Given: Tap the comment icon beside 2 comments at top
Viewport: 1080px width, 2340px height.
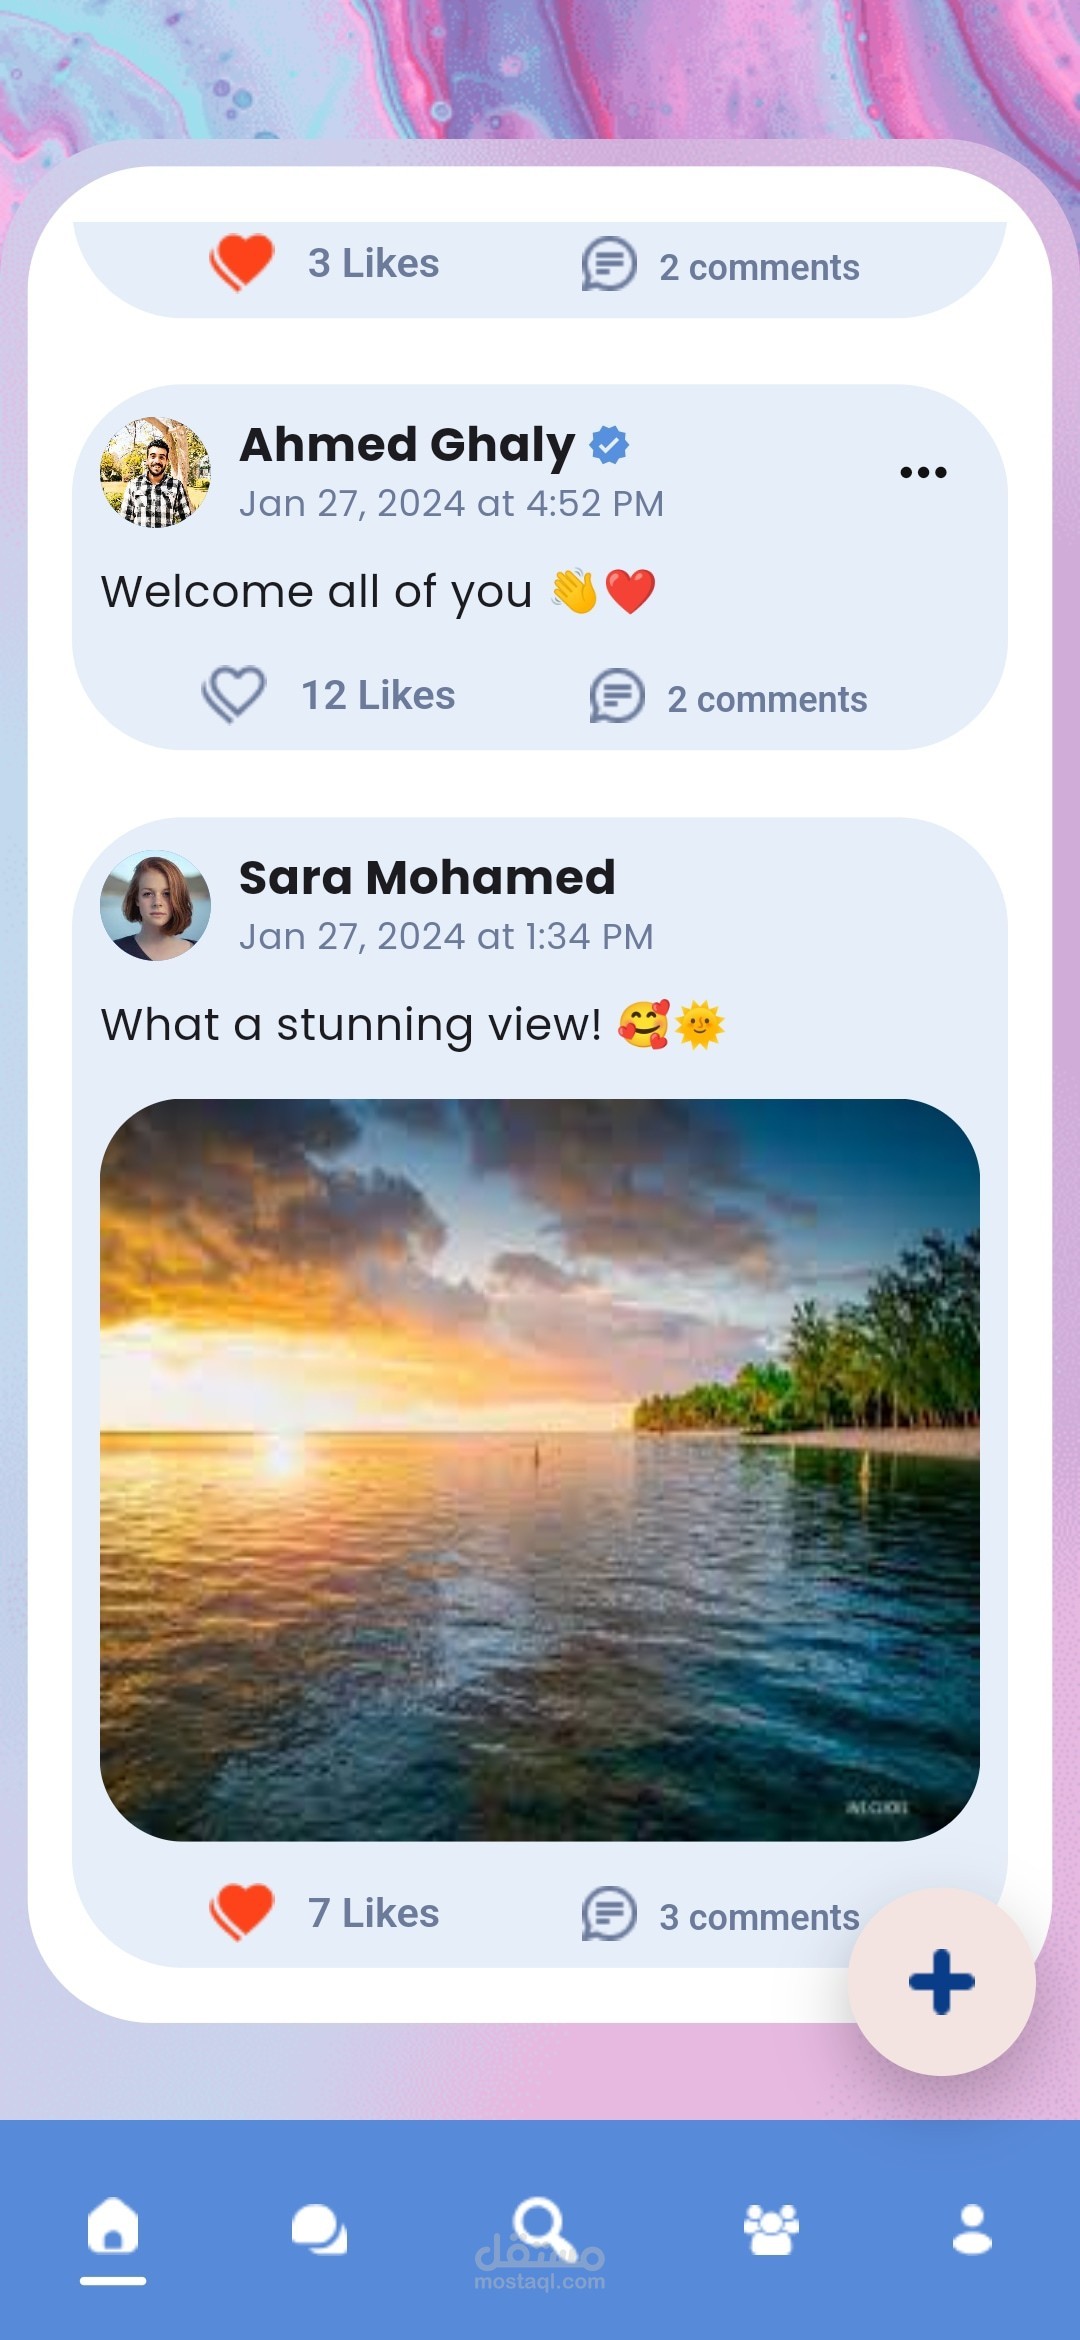Looking at the screenshot, I should 609,264.
